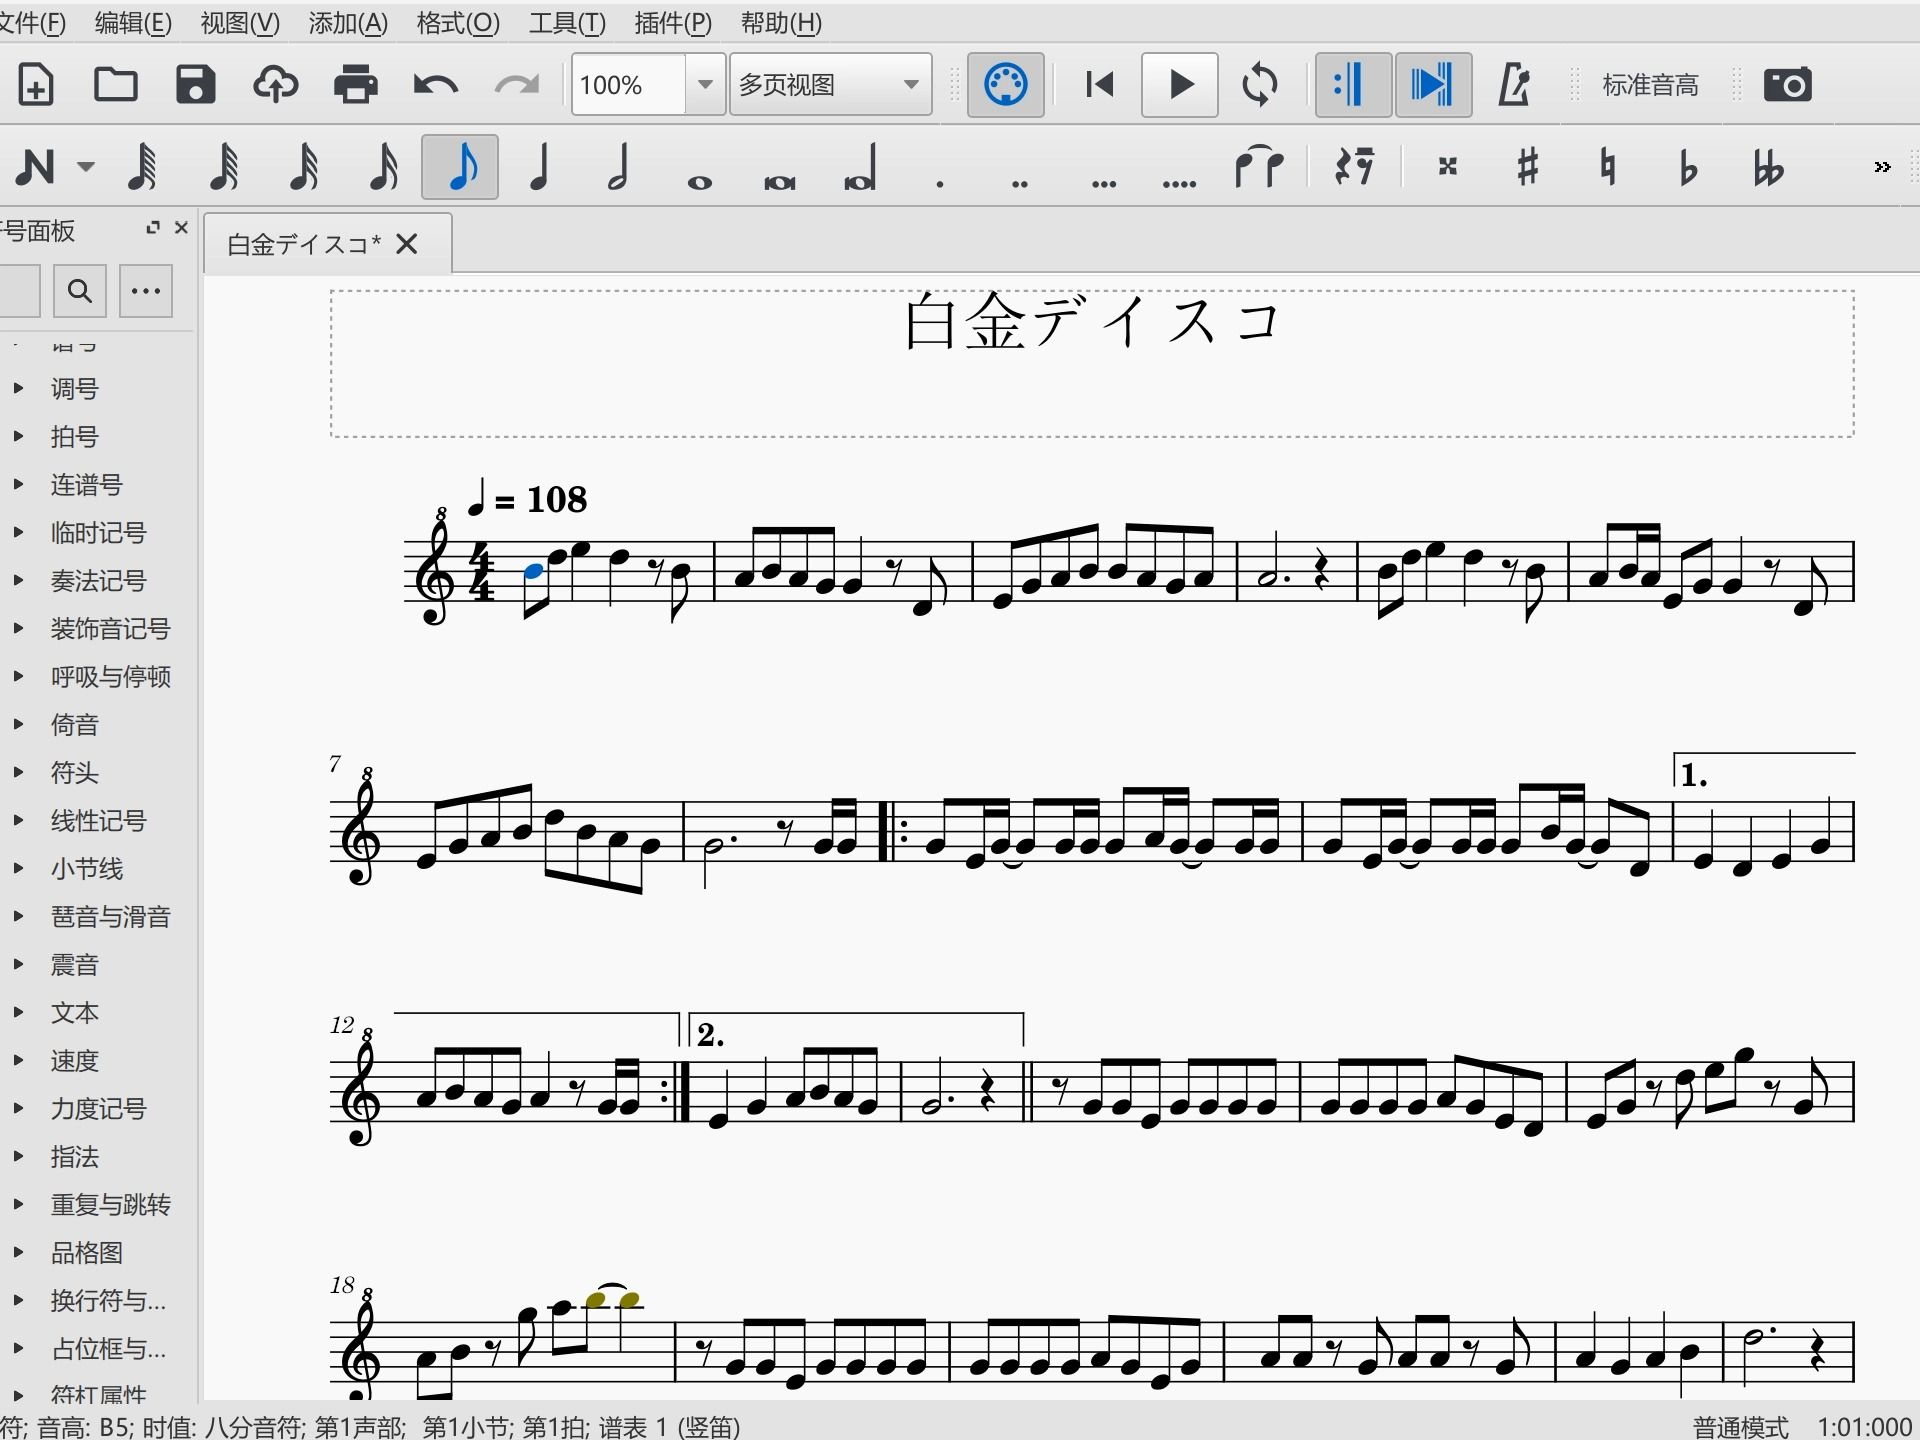Select half note duration
The image size is (1920, 1440).
coord(619,167)
